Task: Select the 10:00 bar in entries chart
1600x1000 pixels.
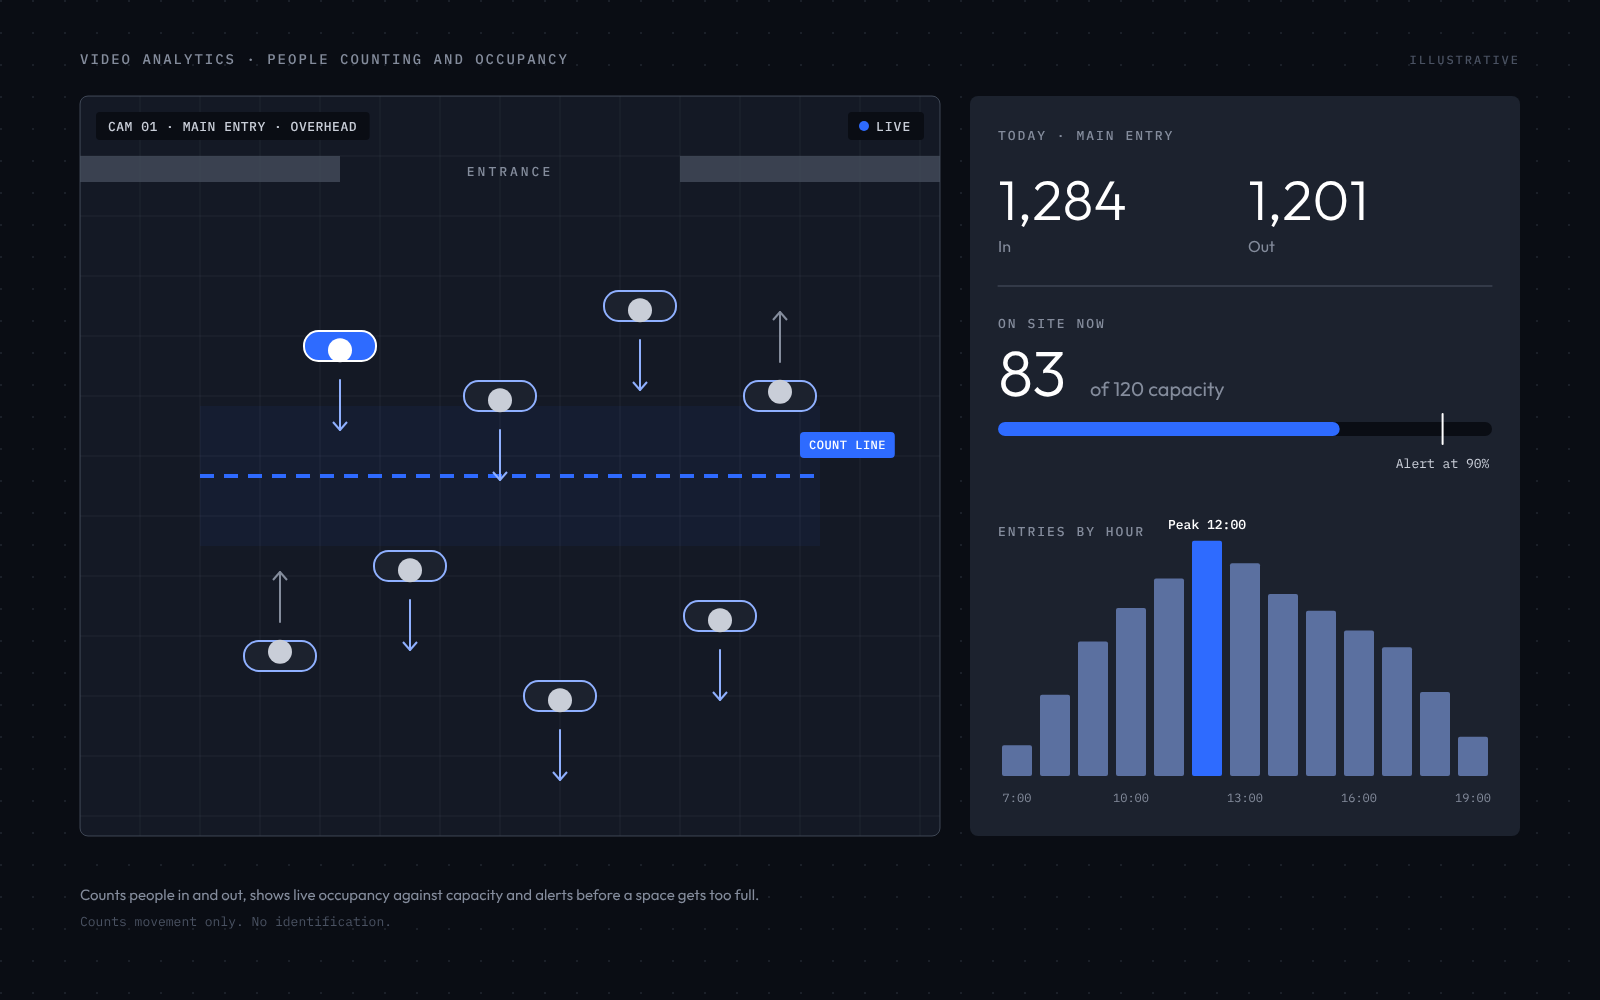Action: point(1131,692)
